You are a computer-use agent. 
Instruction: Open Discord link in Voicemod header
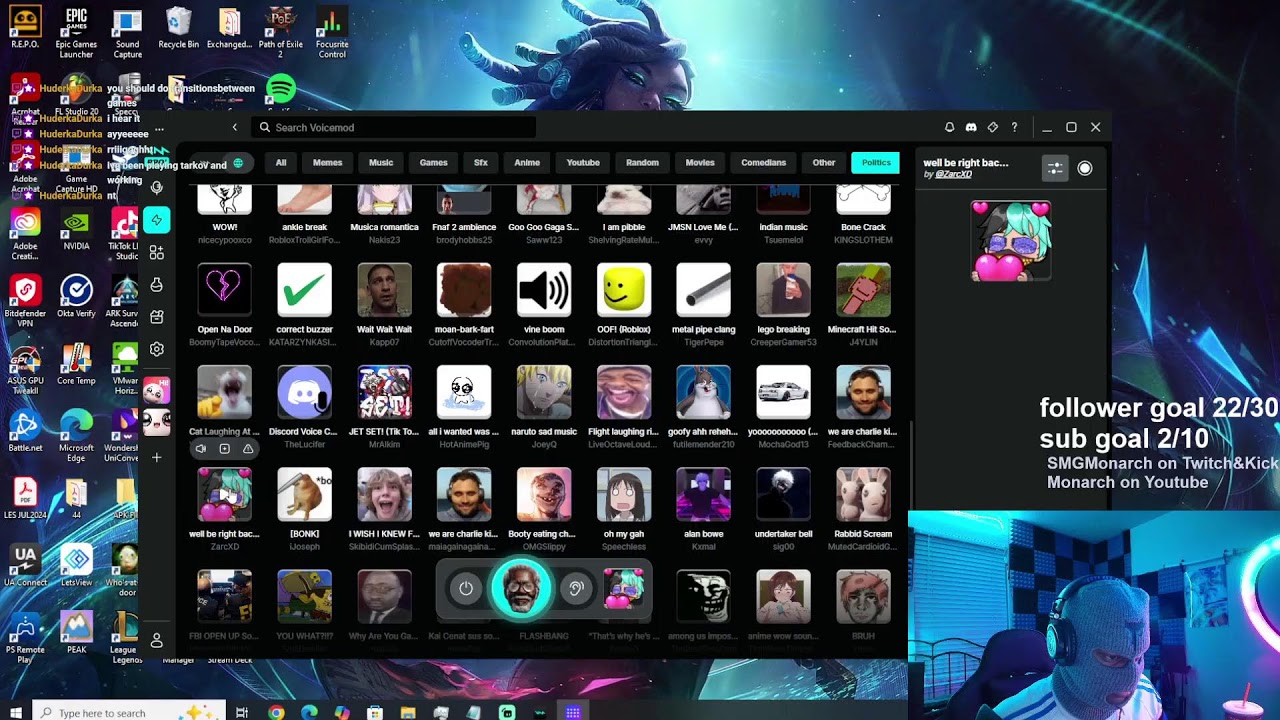(x=970, y=127)
